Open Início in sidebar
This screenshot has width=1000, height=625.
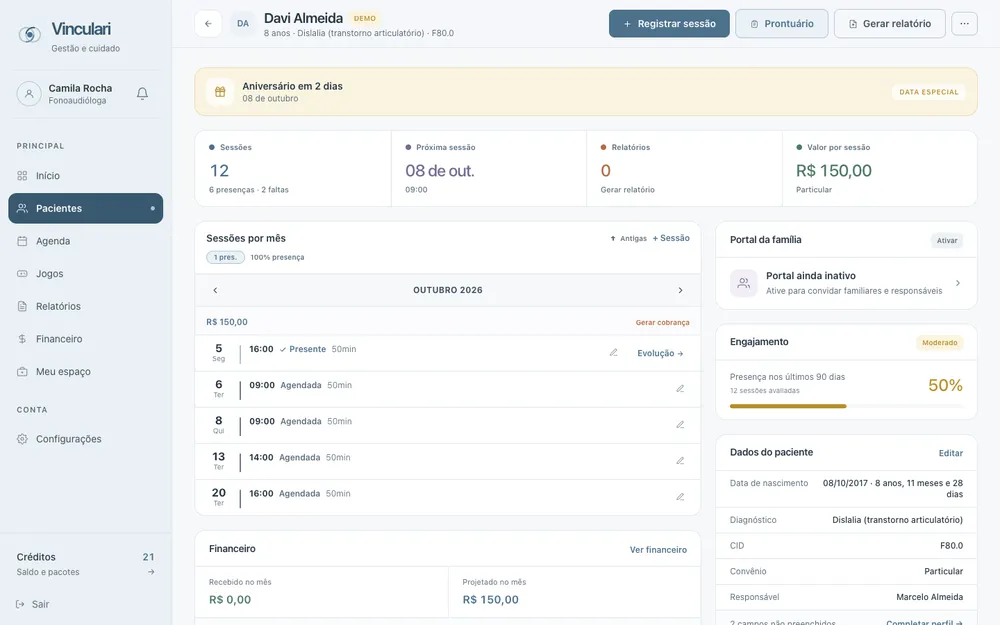(85, 175)
